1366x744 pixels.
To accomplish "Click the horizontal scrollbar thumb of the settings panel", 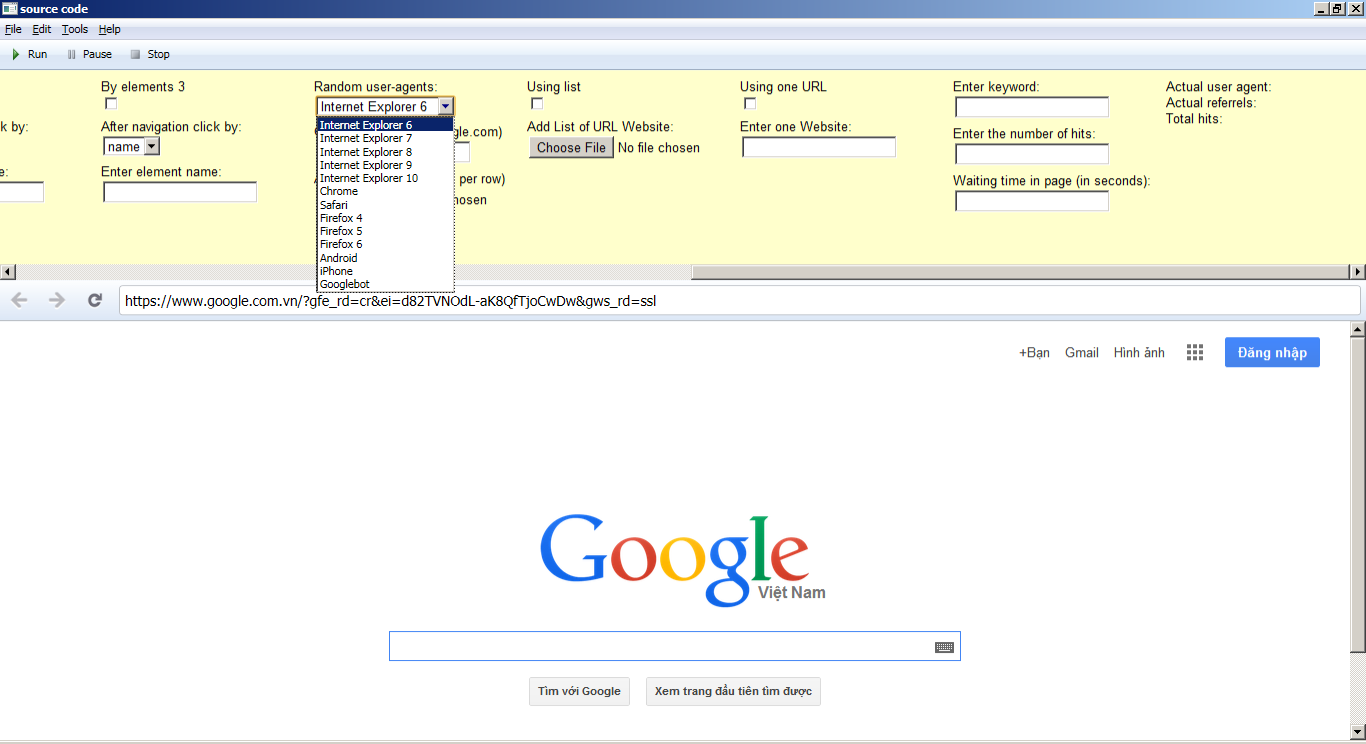I will pyautogui.click(x=1020, y=272).
